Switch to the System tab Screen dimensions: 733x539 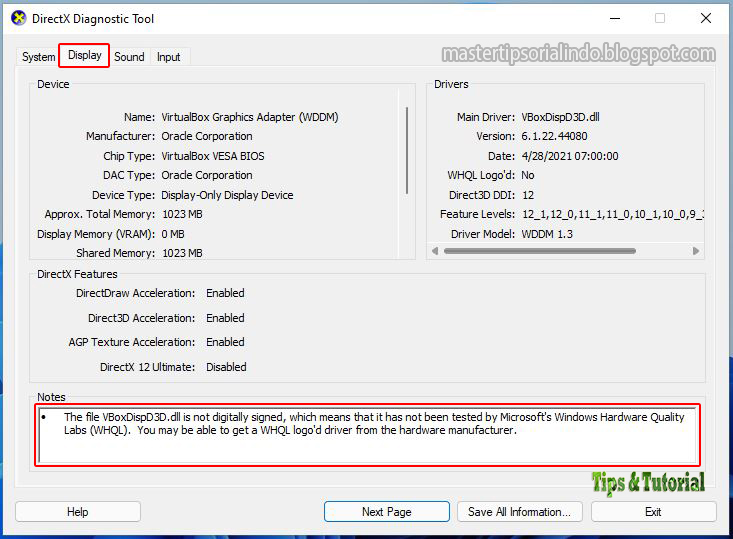point(38,57)
